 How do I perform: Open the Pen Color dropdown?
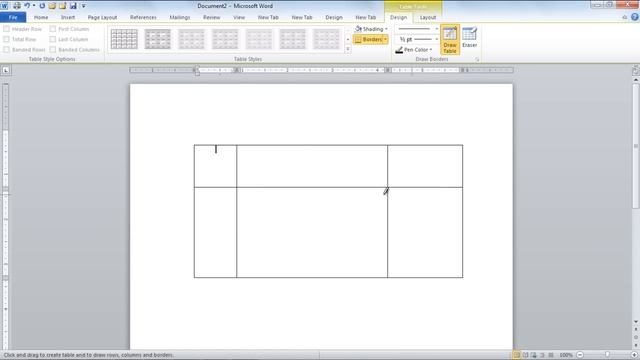[414, 50]
